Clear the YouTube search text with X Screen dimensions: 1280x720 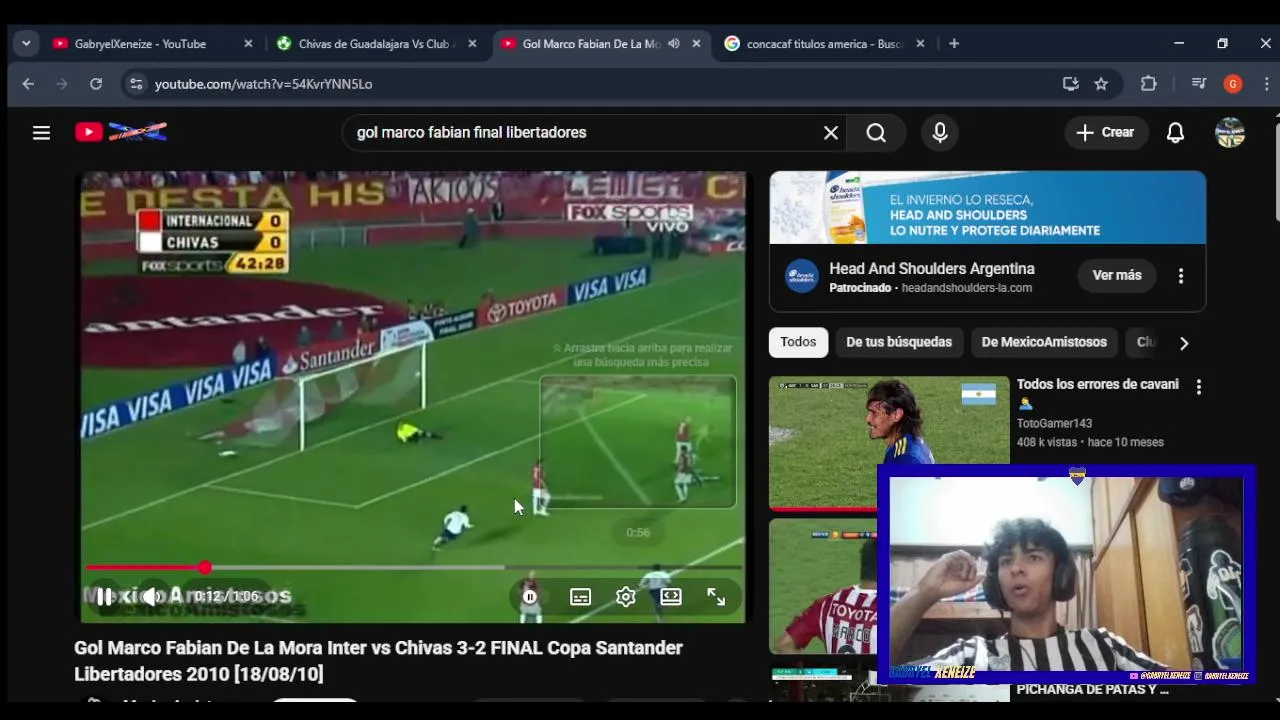[x=830, y=132]
